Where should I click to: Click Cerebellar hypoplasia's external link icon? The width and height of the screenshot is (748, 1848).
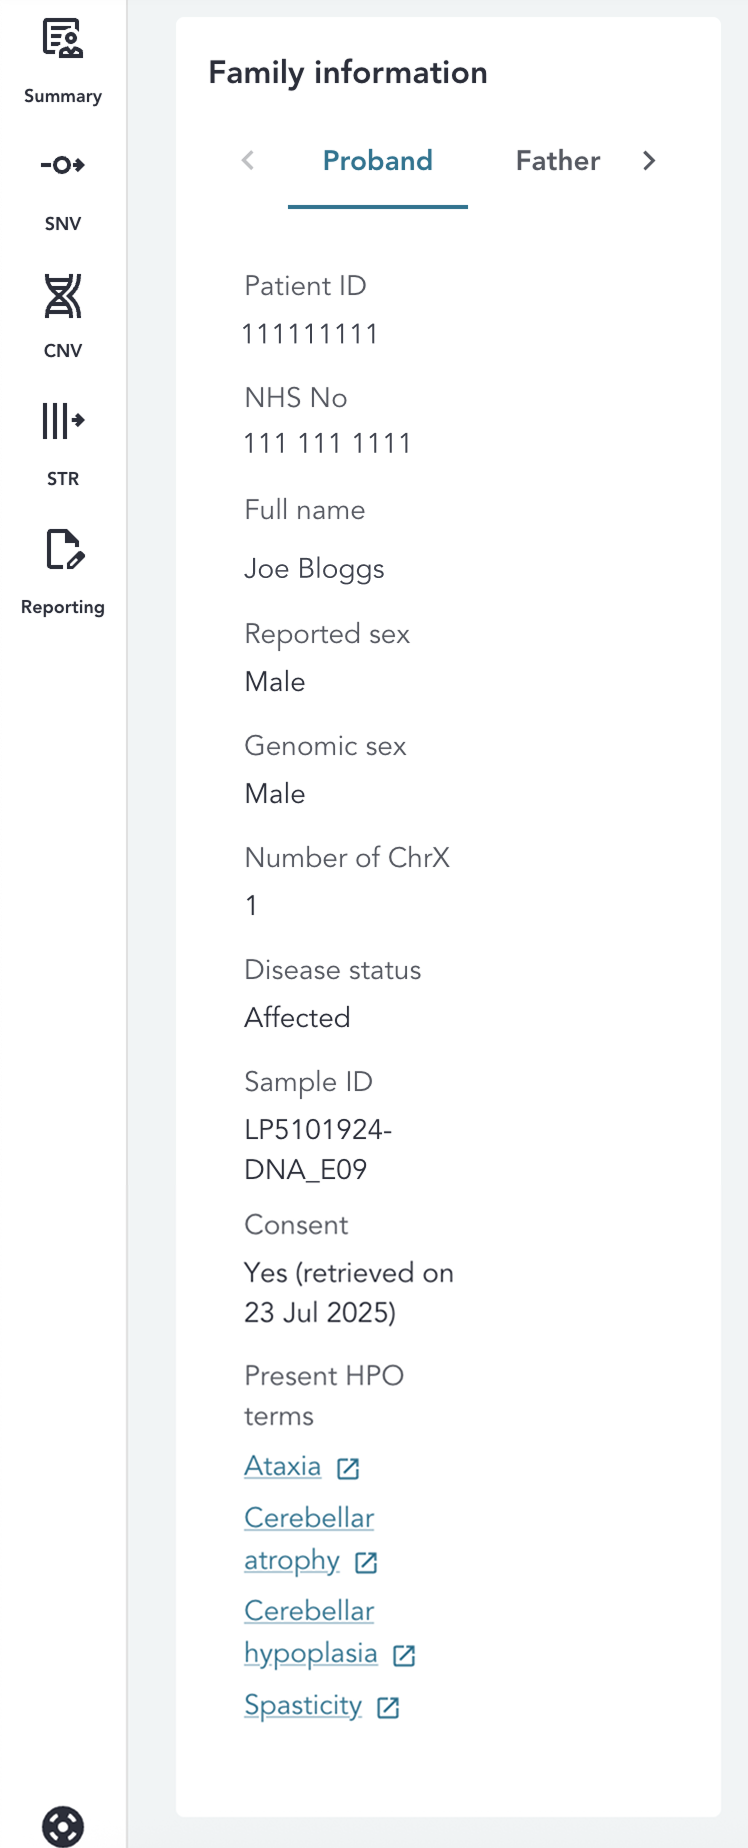point(403,1655)
